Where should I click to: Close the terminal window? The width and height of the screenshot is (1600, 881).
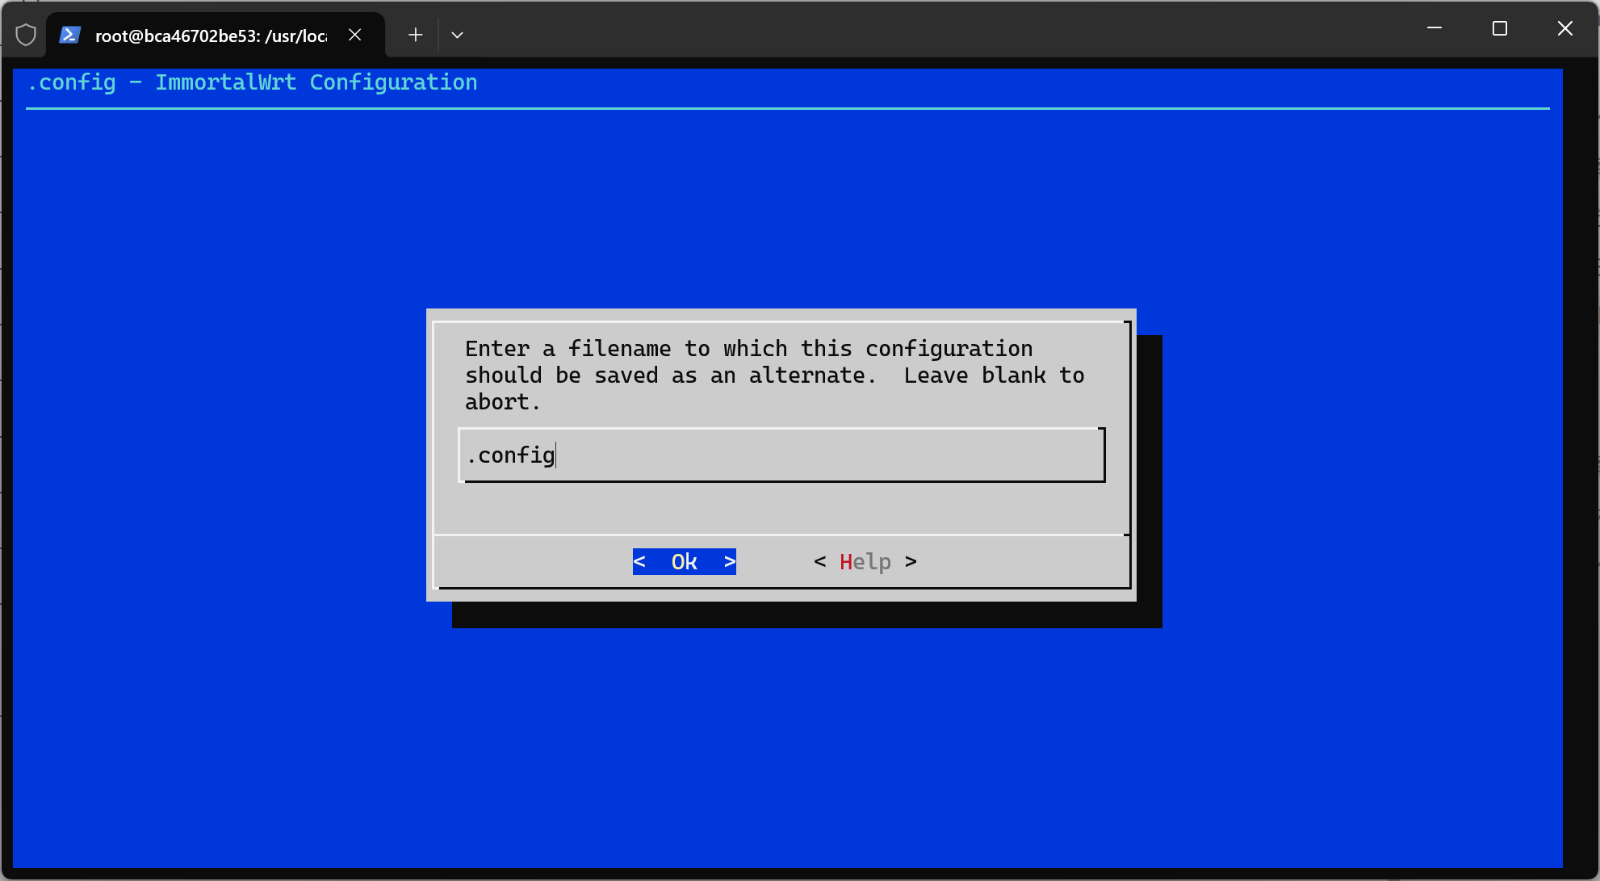(1565, 28)
